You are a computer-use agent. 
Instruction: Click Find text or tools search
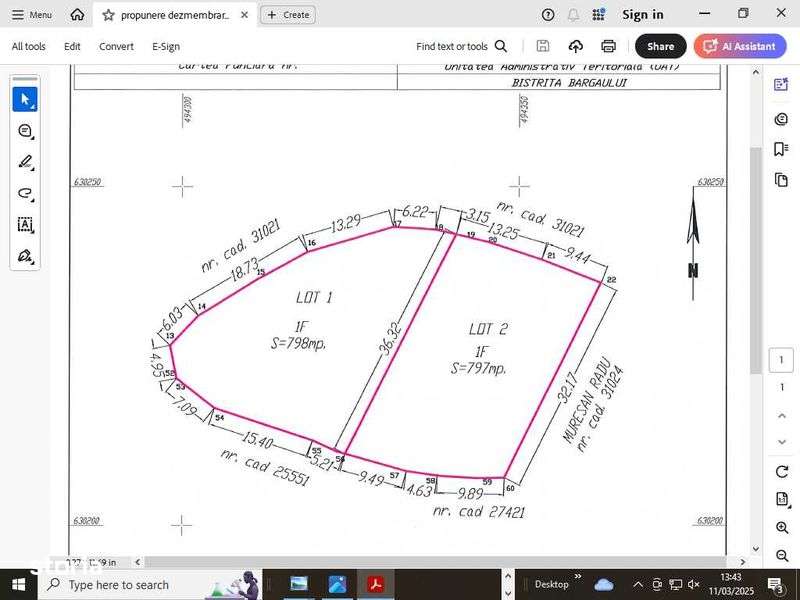pyautogui.click(x=452, y=46)
